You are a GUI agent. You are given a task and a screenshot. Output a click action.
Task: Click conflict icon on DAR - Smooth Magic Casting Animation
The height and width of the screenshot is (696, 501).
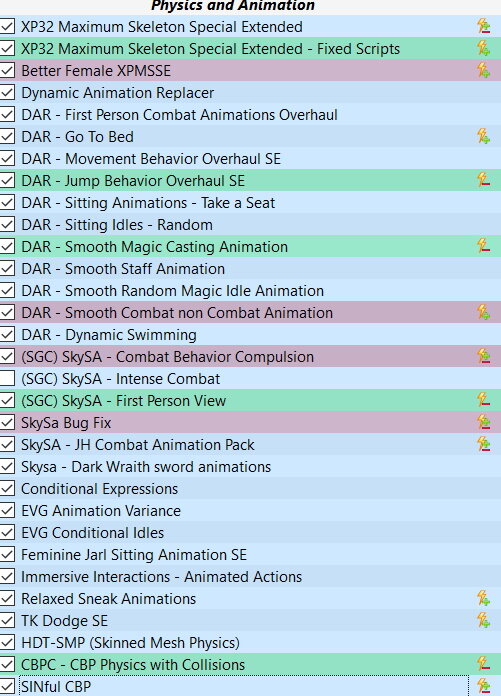[x=484, y=246]
